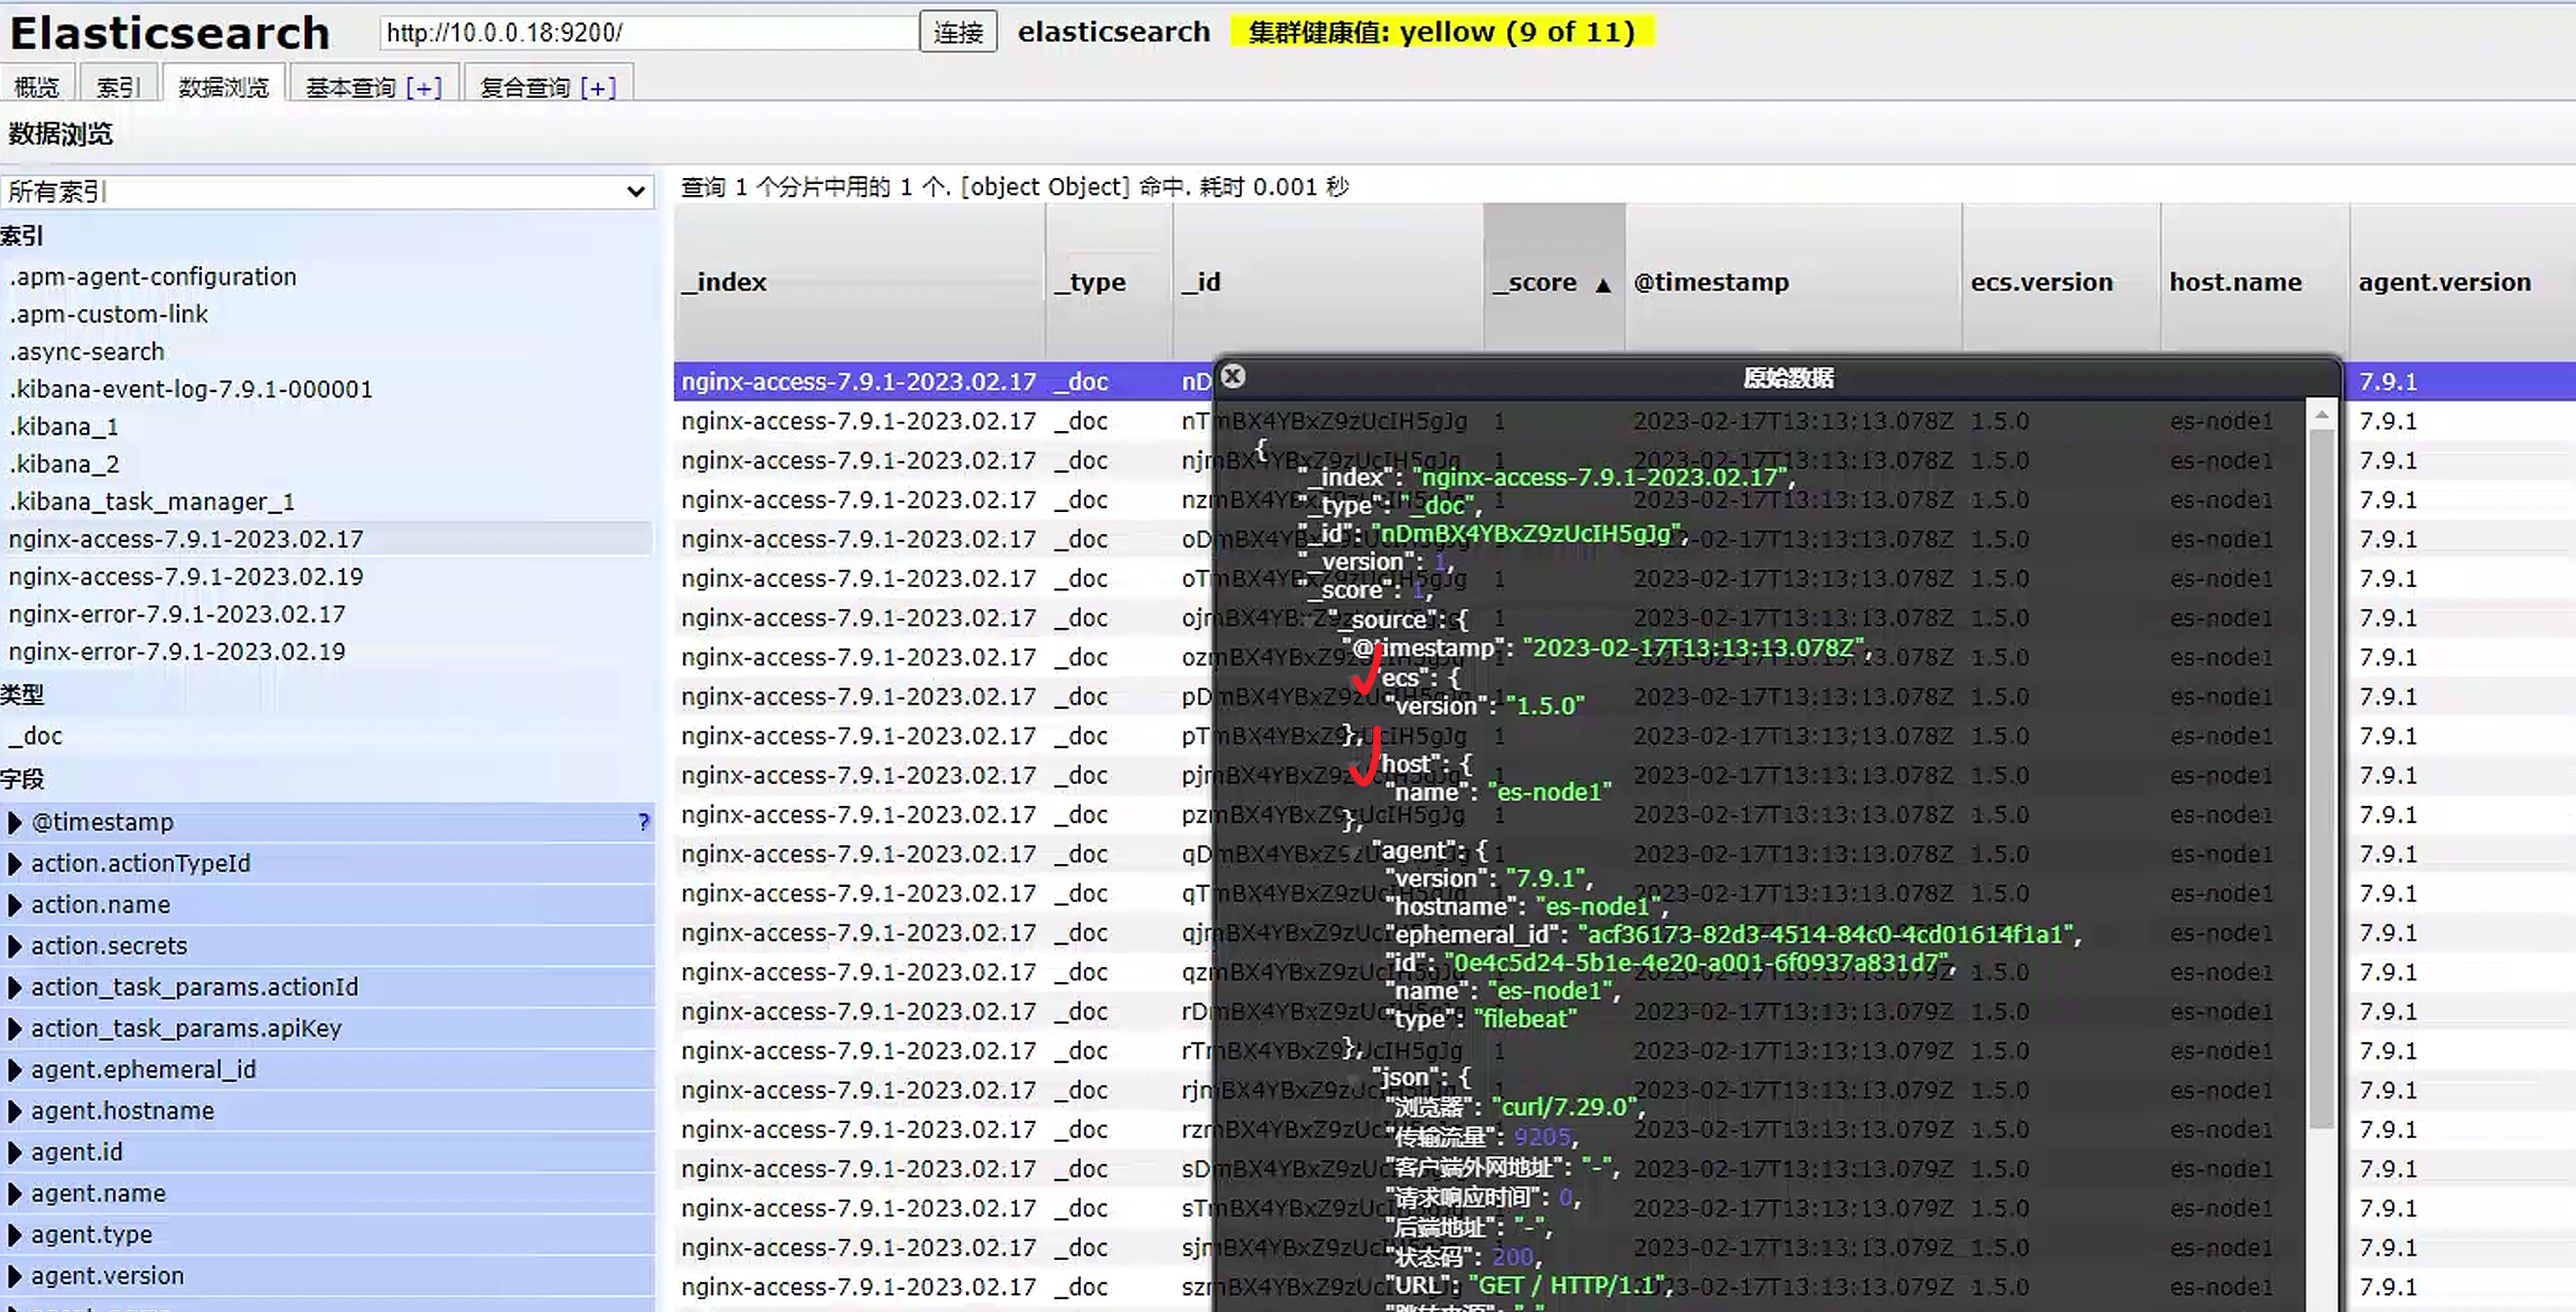Select the nginx-error-7.9.1-2023.02.19 index
The height and width of the screenshot is (1312, 2576).
click(177, 652)
